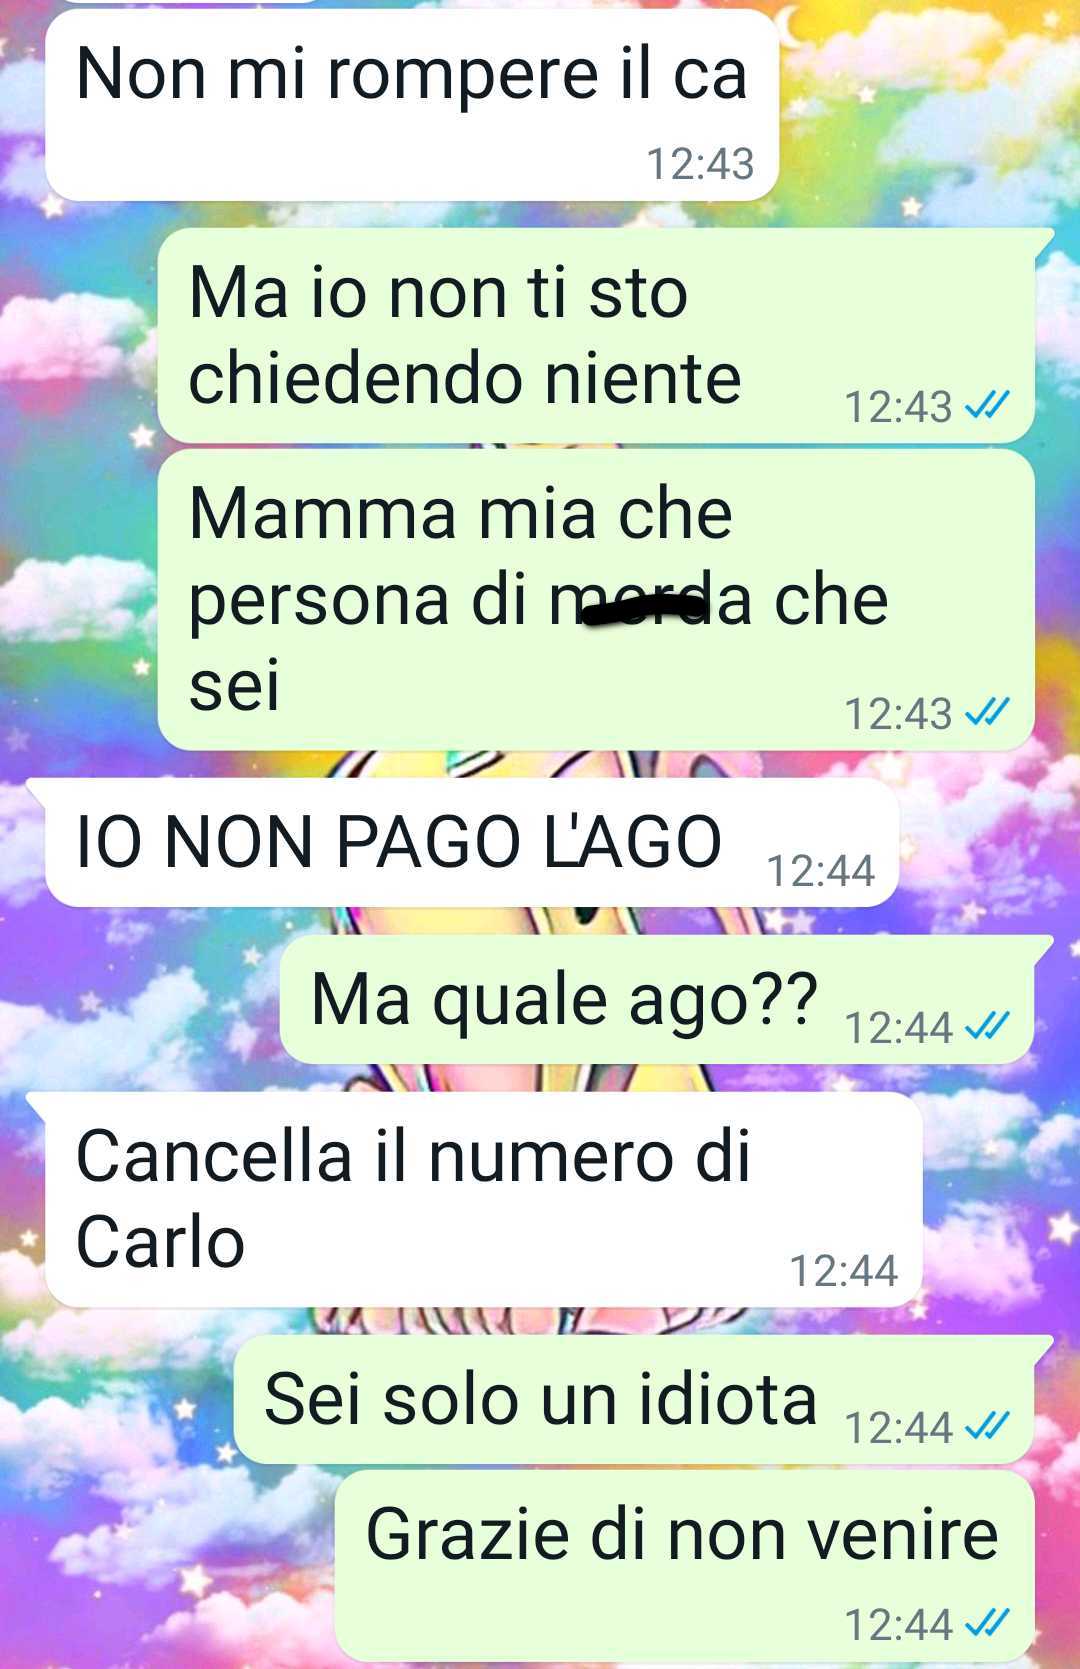Select the "Ma io non ti sto chiedendo niente" bubble
Image resolution: width=1080 pixels, height=1669 pixels.
(596, 335)
